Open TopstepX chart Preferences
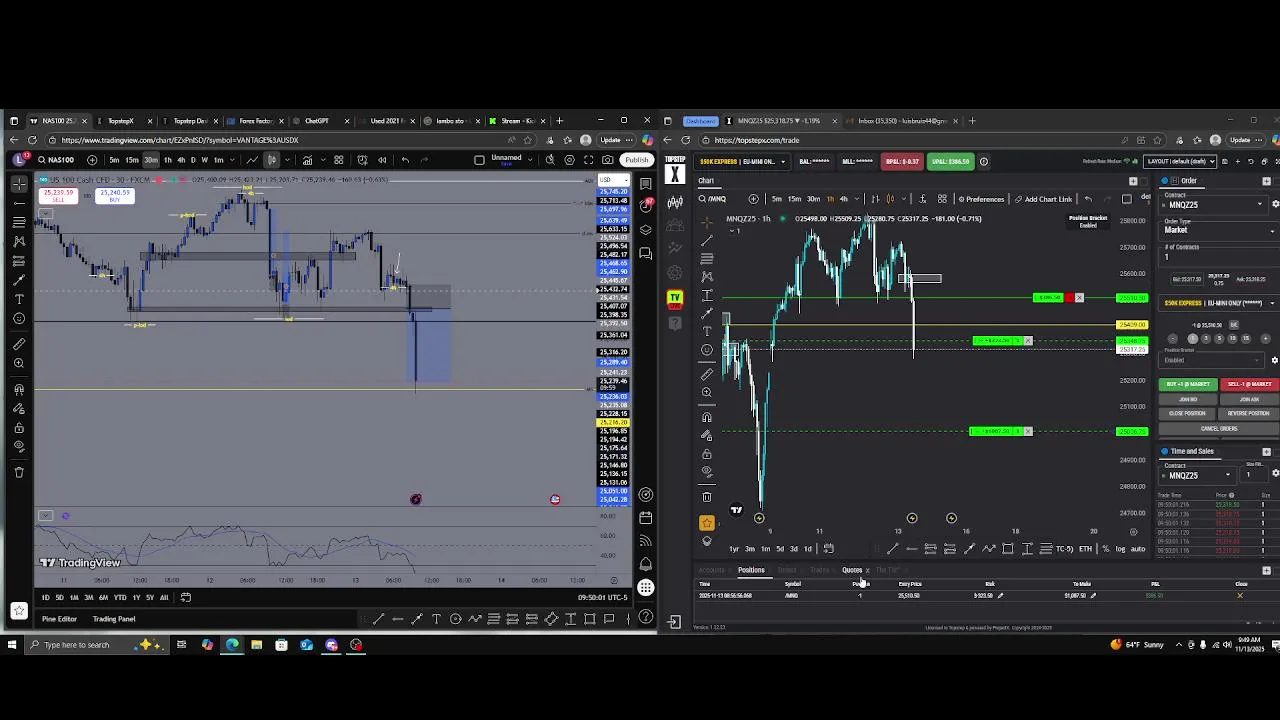1280x720 pixels. point(981,198)
